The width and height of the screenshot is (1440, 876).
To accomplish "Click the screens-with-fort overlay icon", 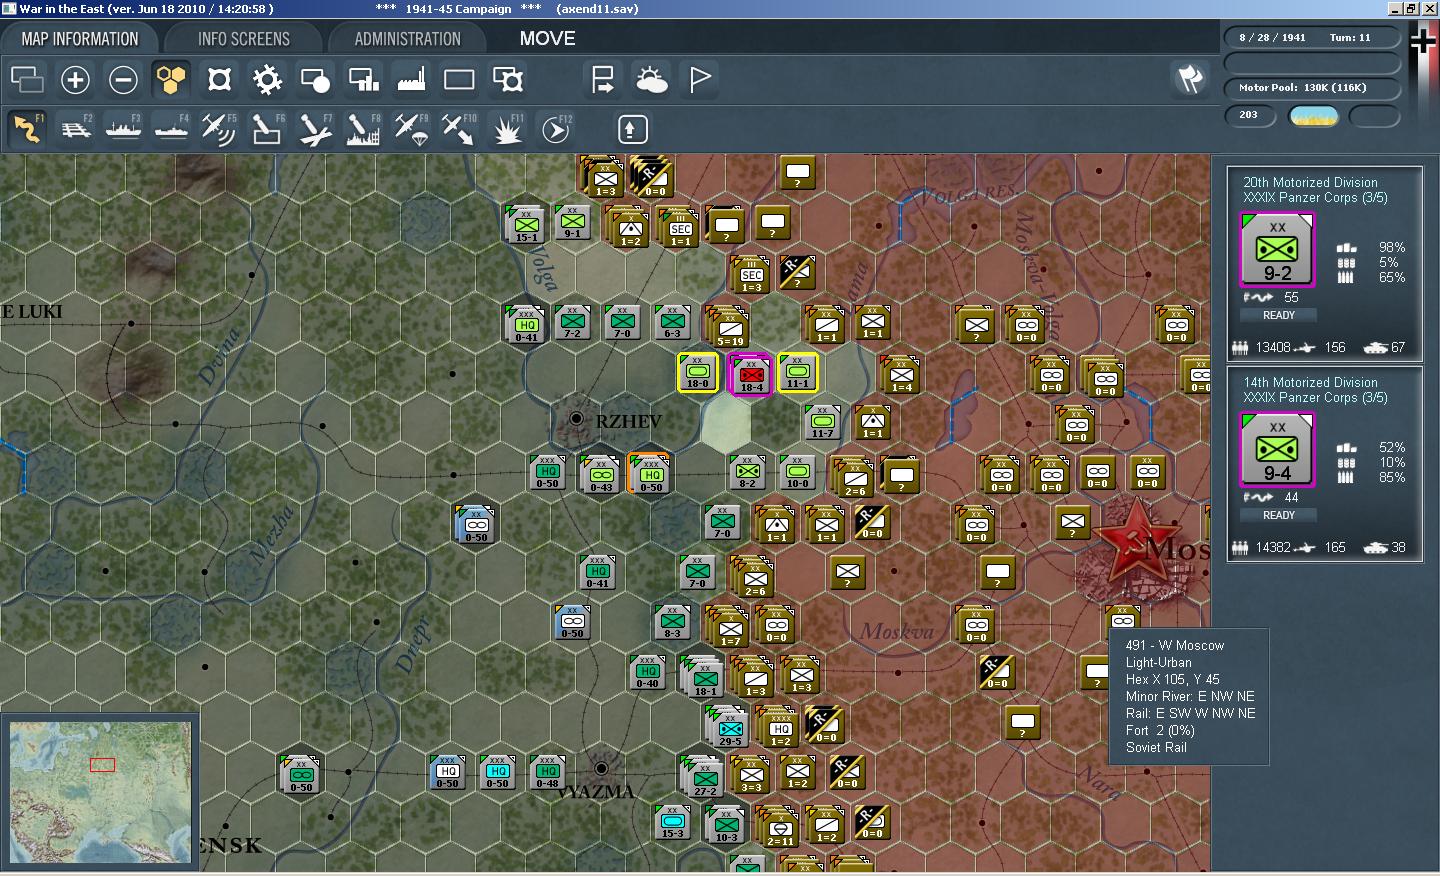I will (507, 79).
